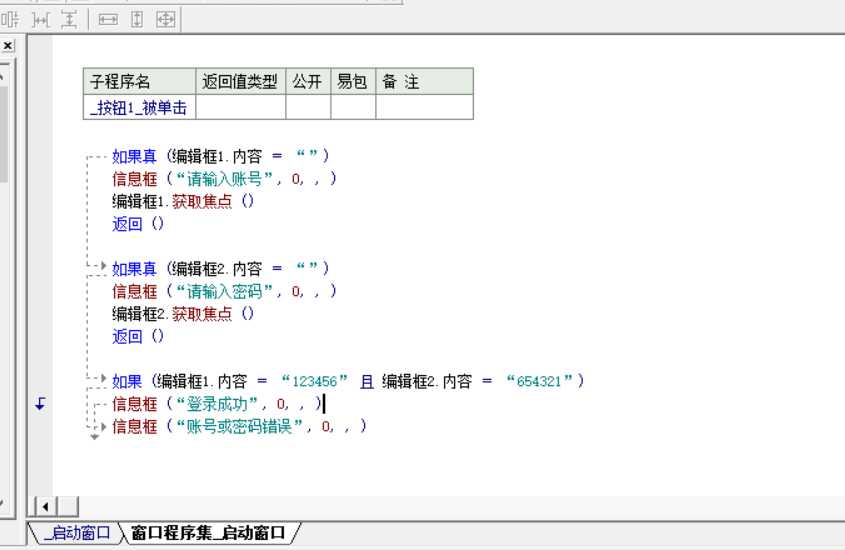Viewport: 845px width, 550px height.
Task: Click the 备 注 column header
Action: pos(424,81)
